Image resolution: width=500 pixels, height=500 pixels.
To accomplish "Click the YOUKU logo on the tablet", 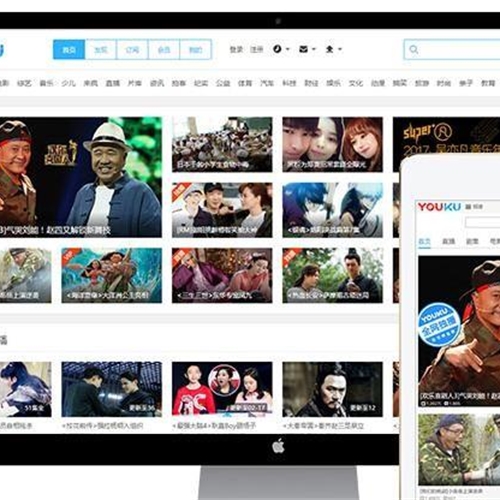I will click(439, 207).
